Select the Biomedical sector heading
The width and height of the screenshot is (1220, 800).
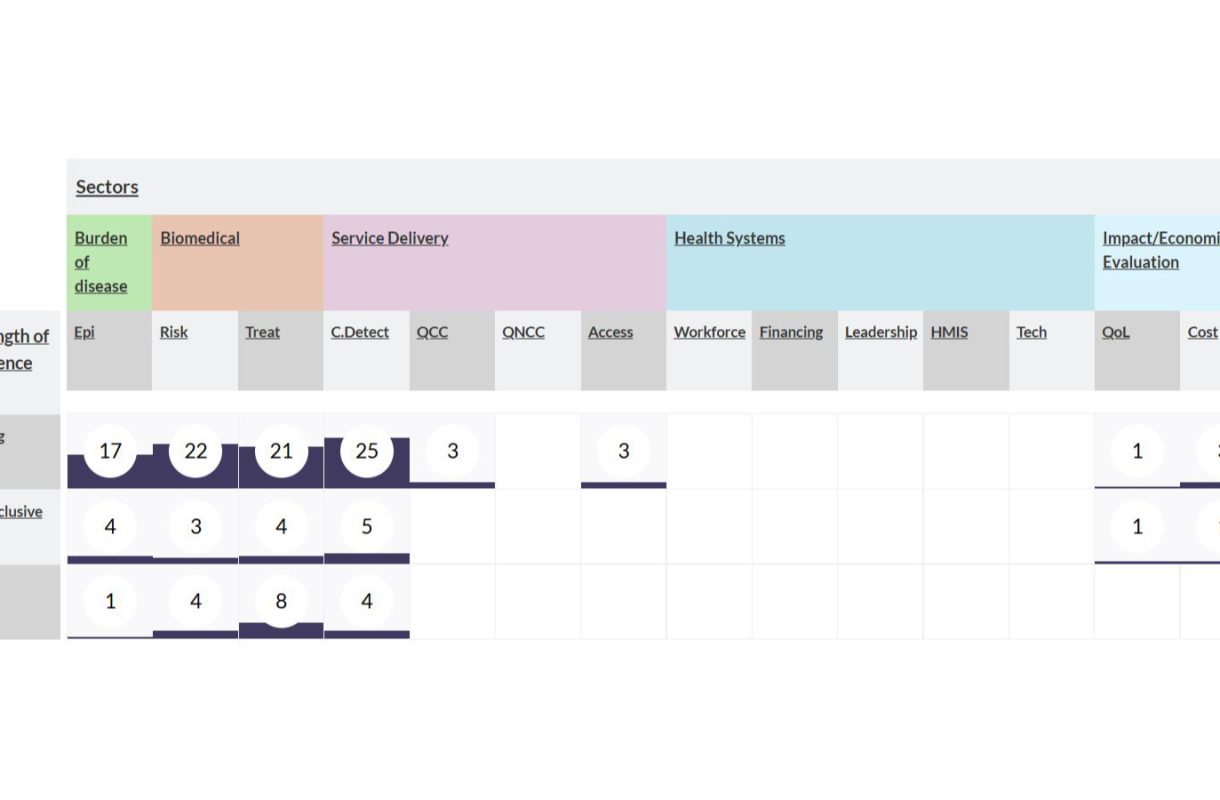coord(200,238)
